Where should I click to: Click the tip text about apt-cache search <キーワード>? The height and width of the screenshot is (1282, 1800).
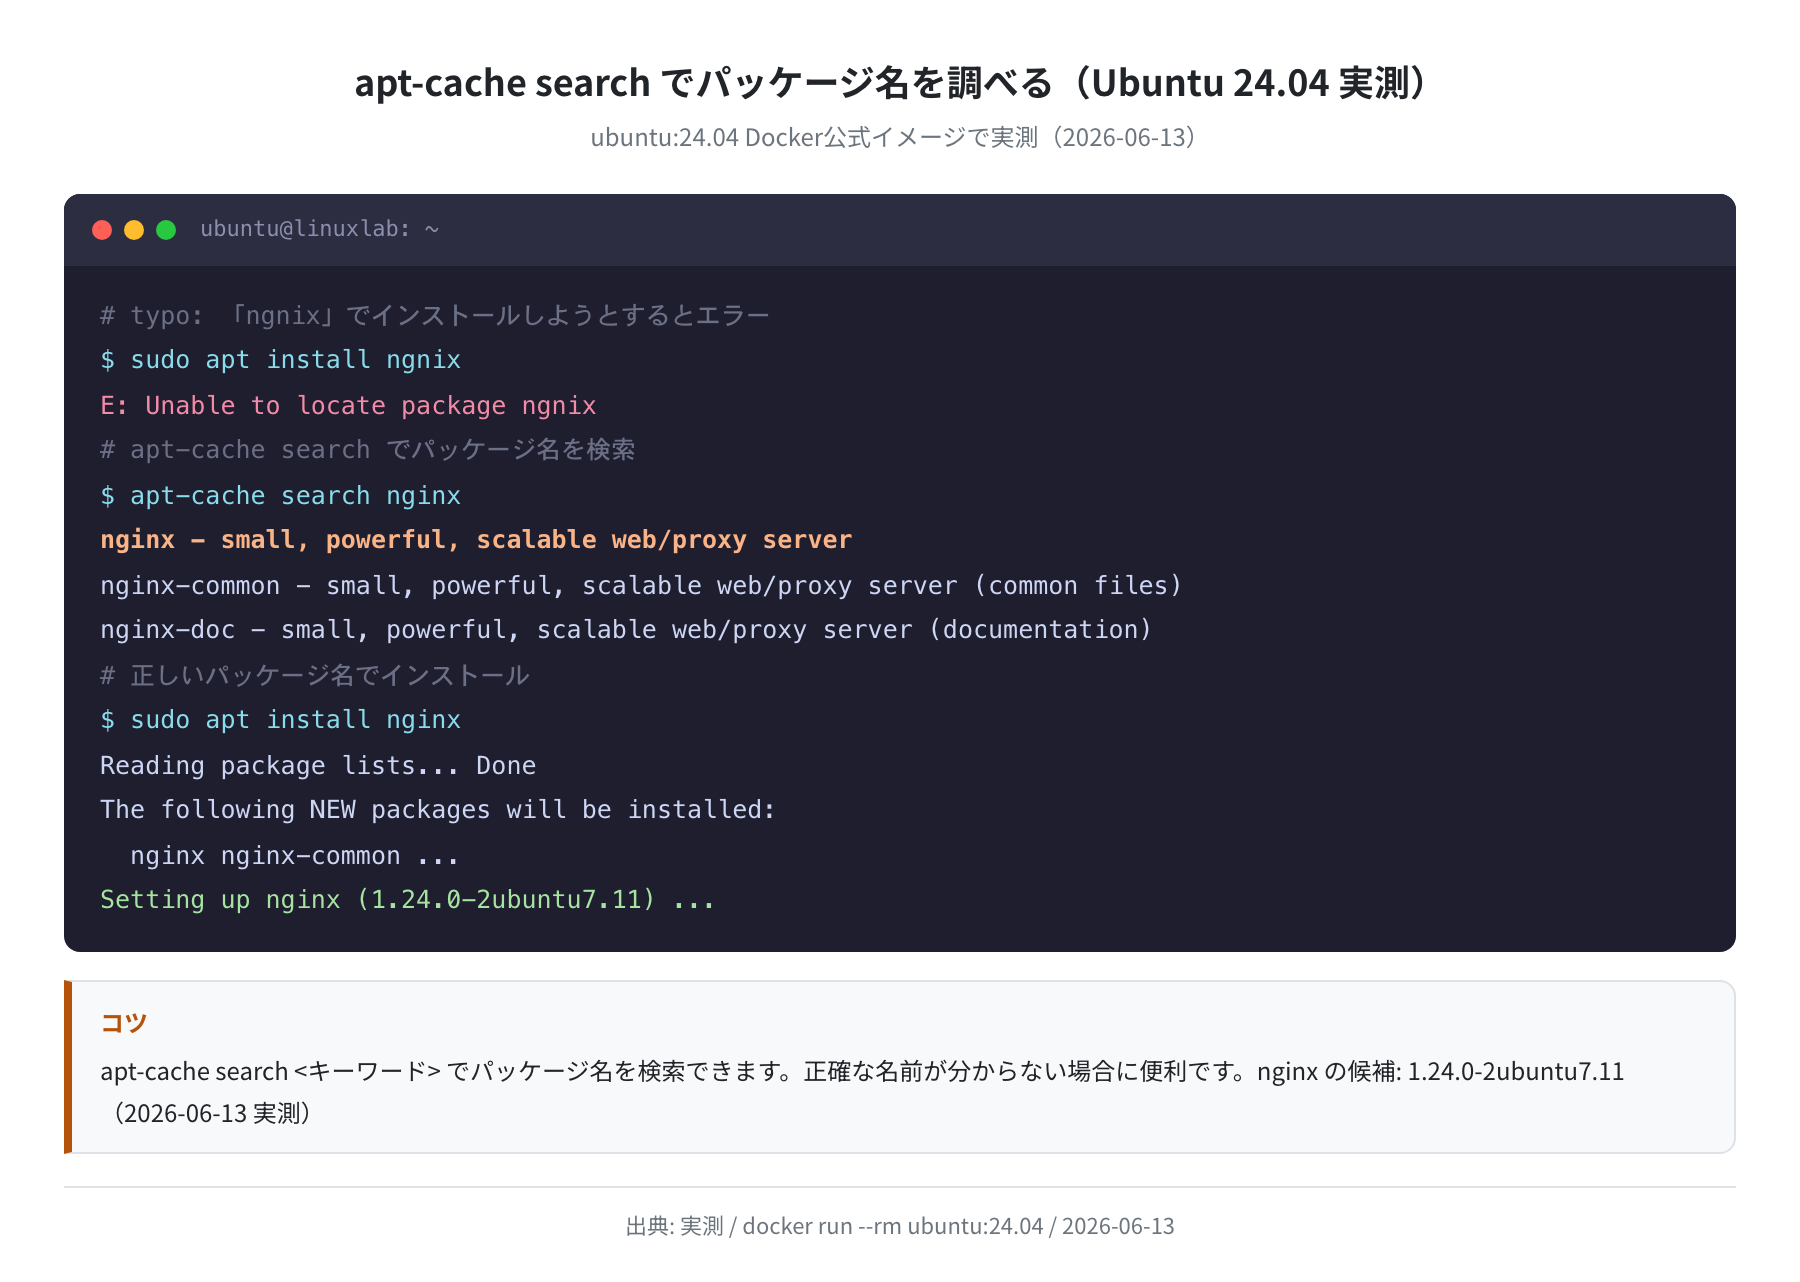click(x=862, y=1071)
